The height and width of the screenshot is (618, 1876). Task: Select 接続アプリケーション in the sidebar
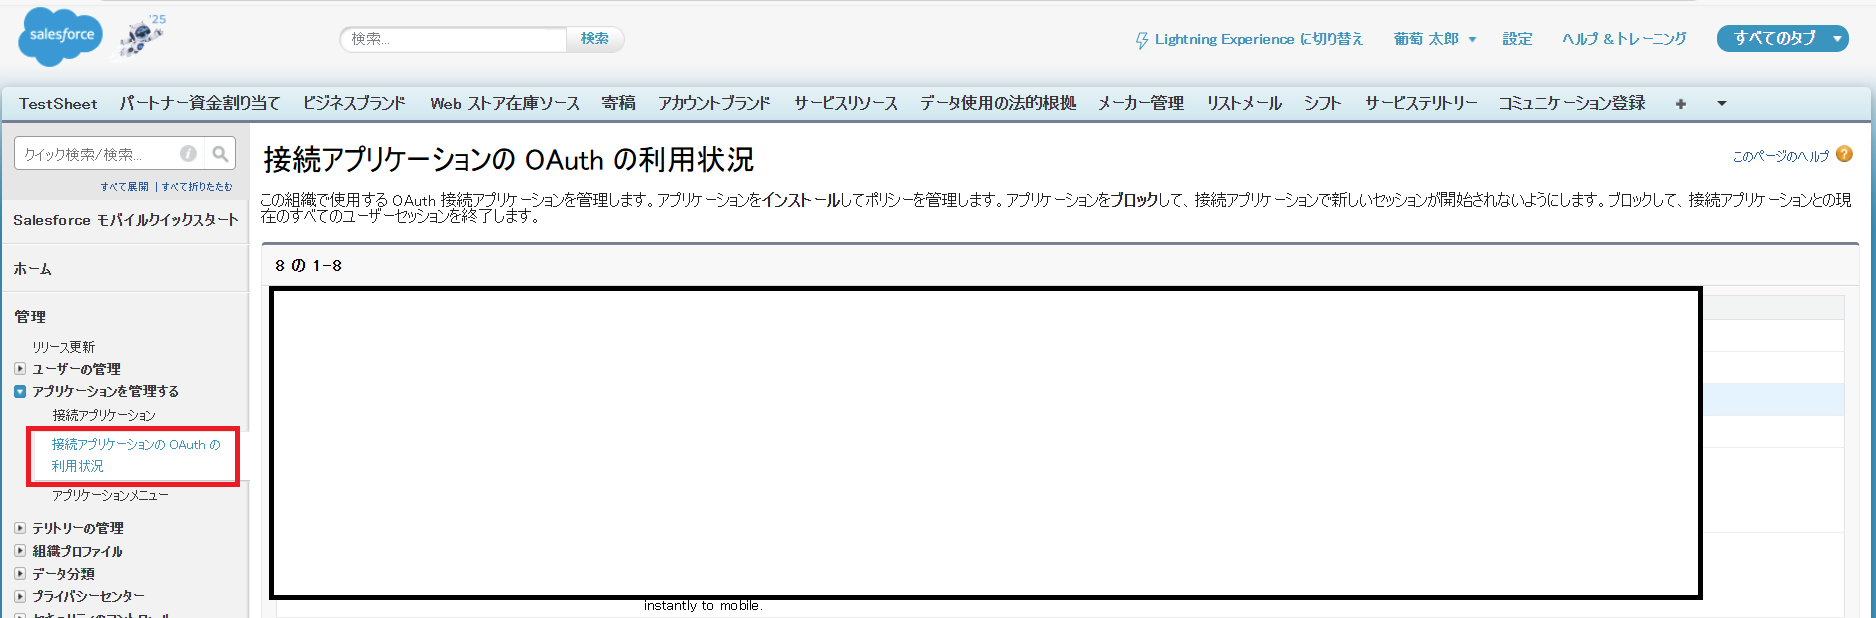104,415
